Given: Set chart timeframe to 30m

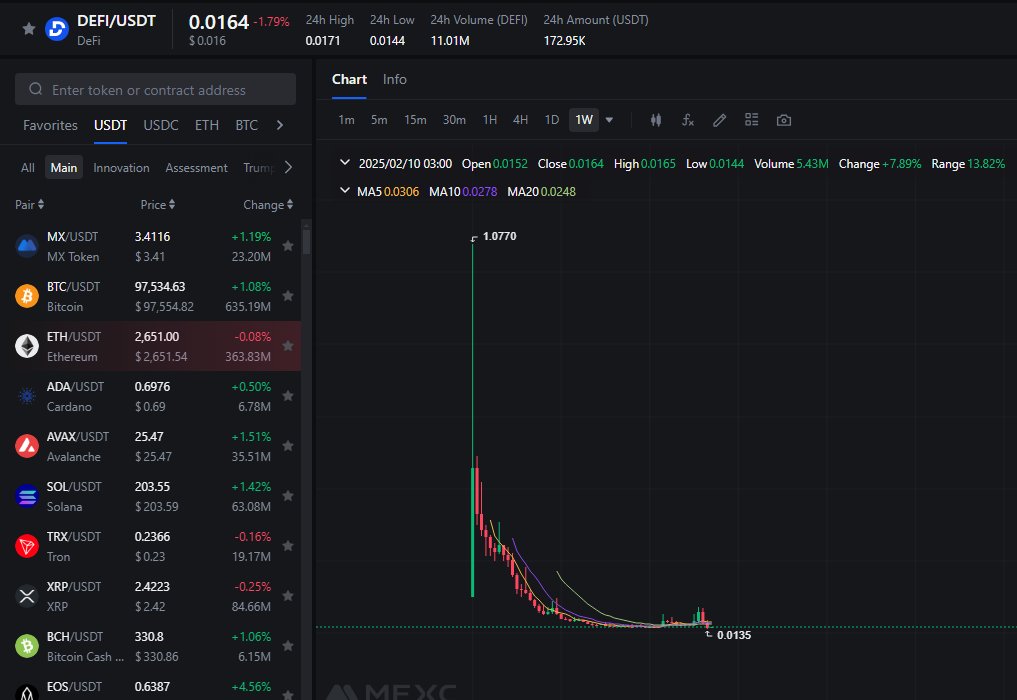Looking at the screenshot, I should 454,120.
